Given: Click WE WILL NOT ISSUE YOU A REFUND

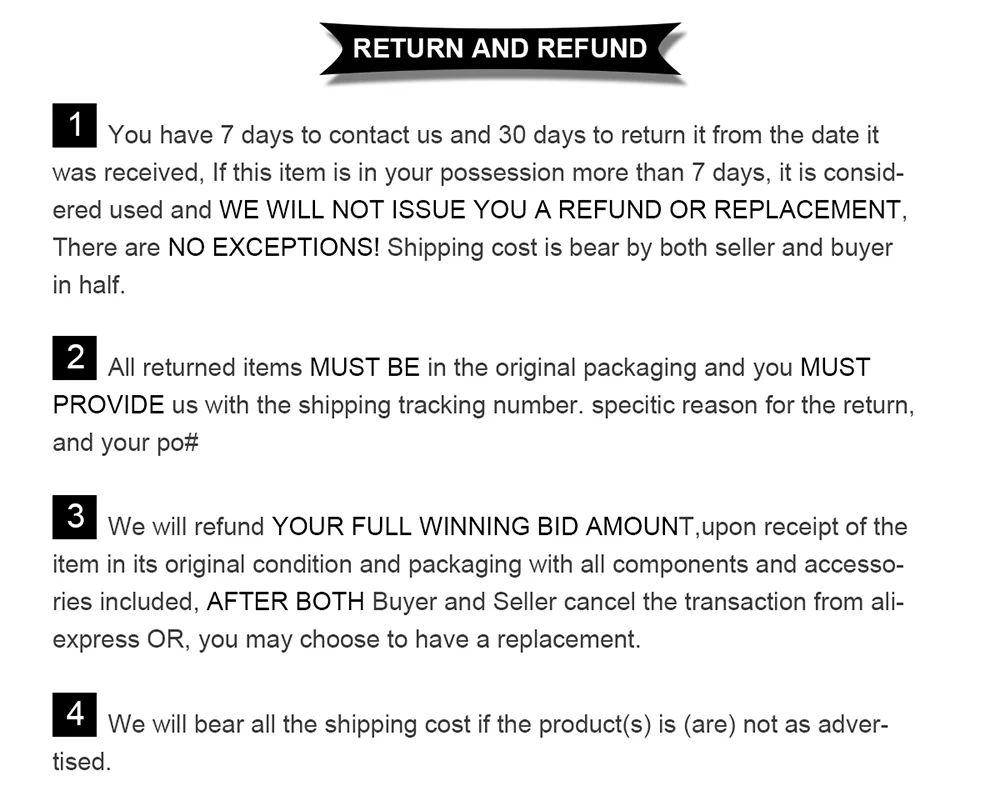Looking at the screenshot, I should click(440, 210).
